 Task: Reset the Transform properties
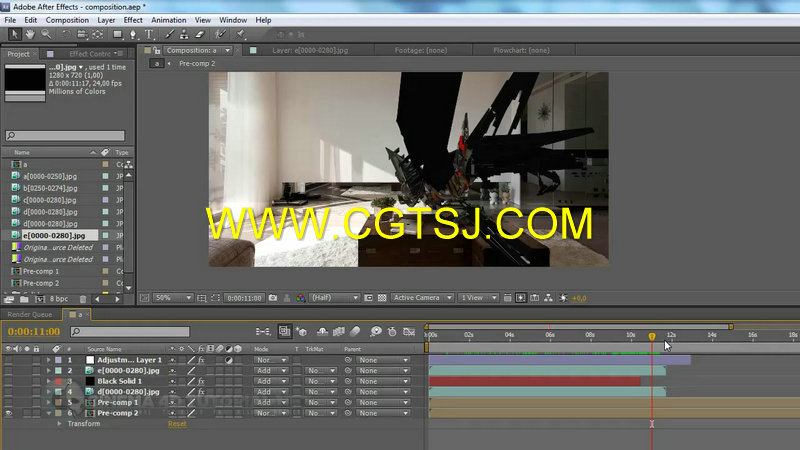[177, 424]
